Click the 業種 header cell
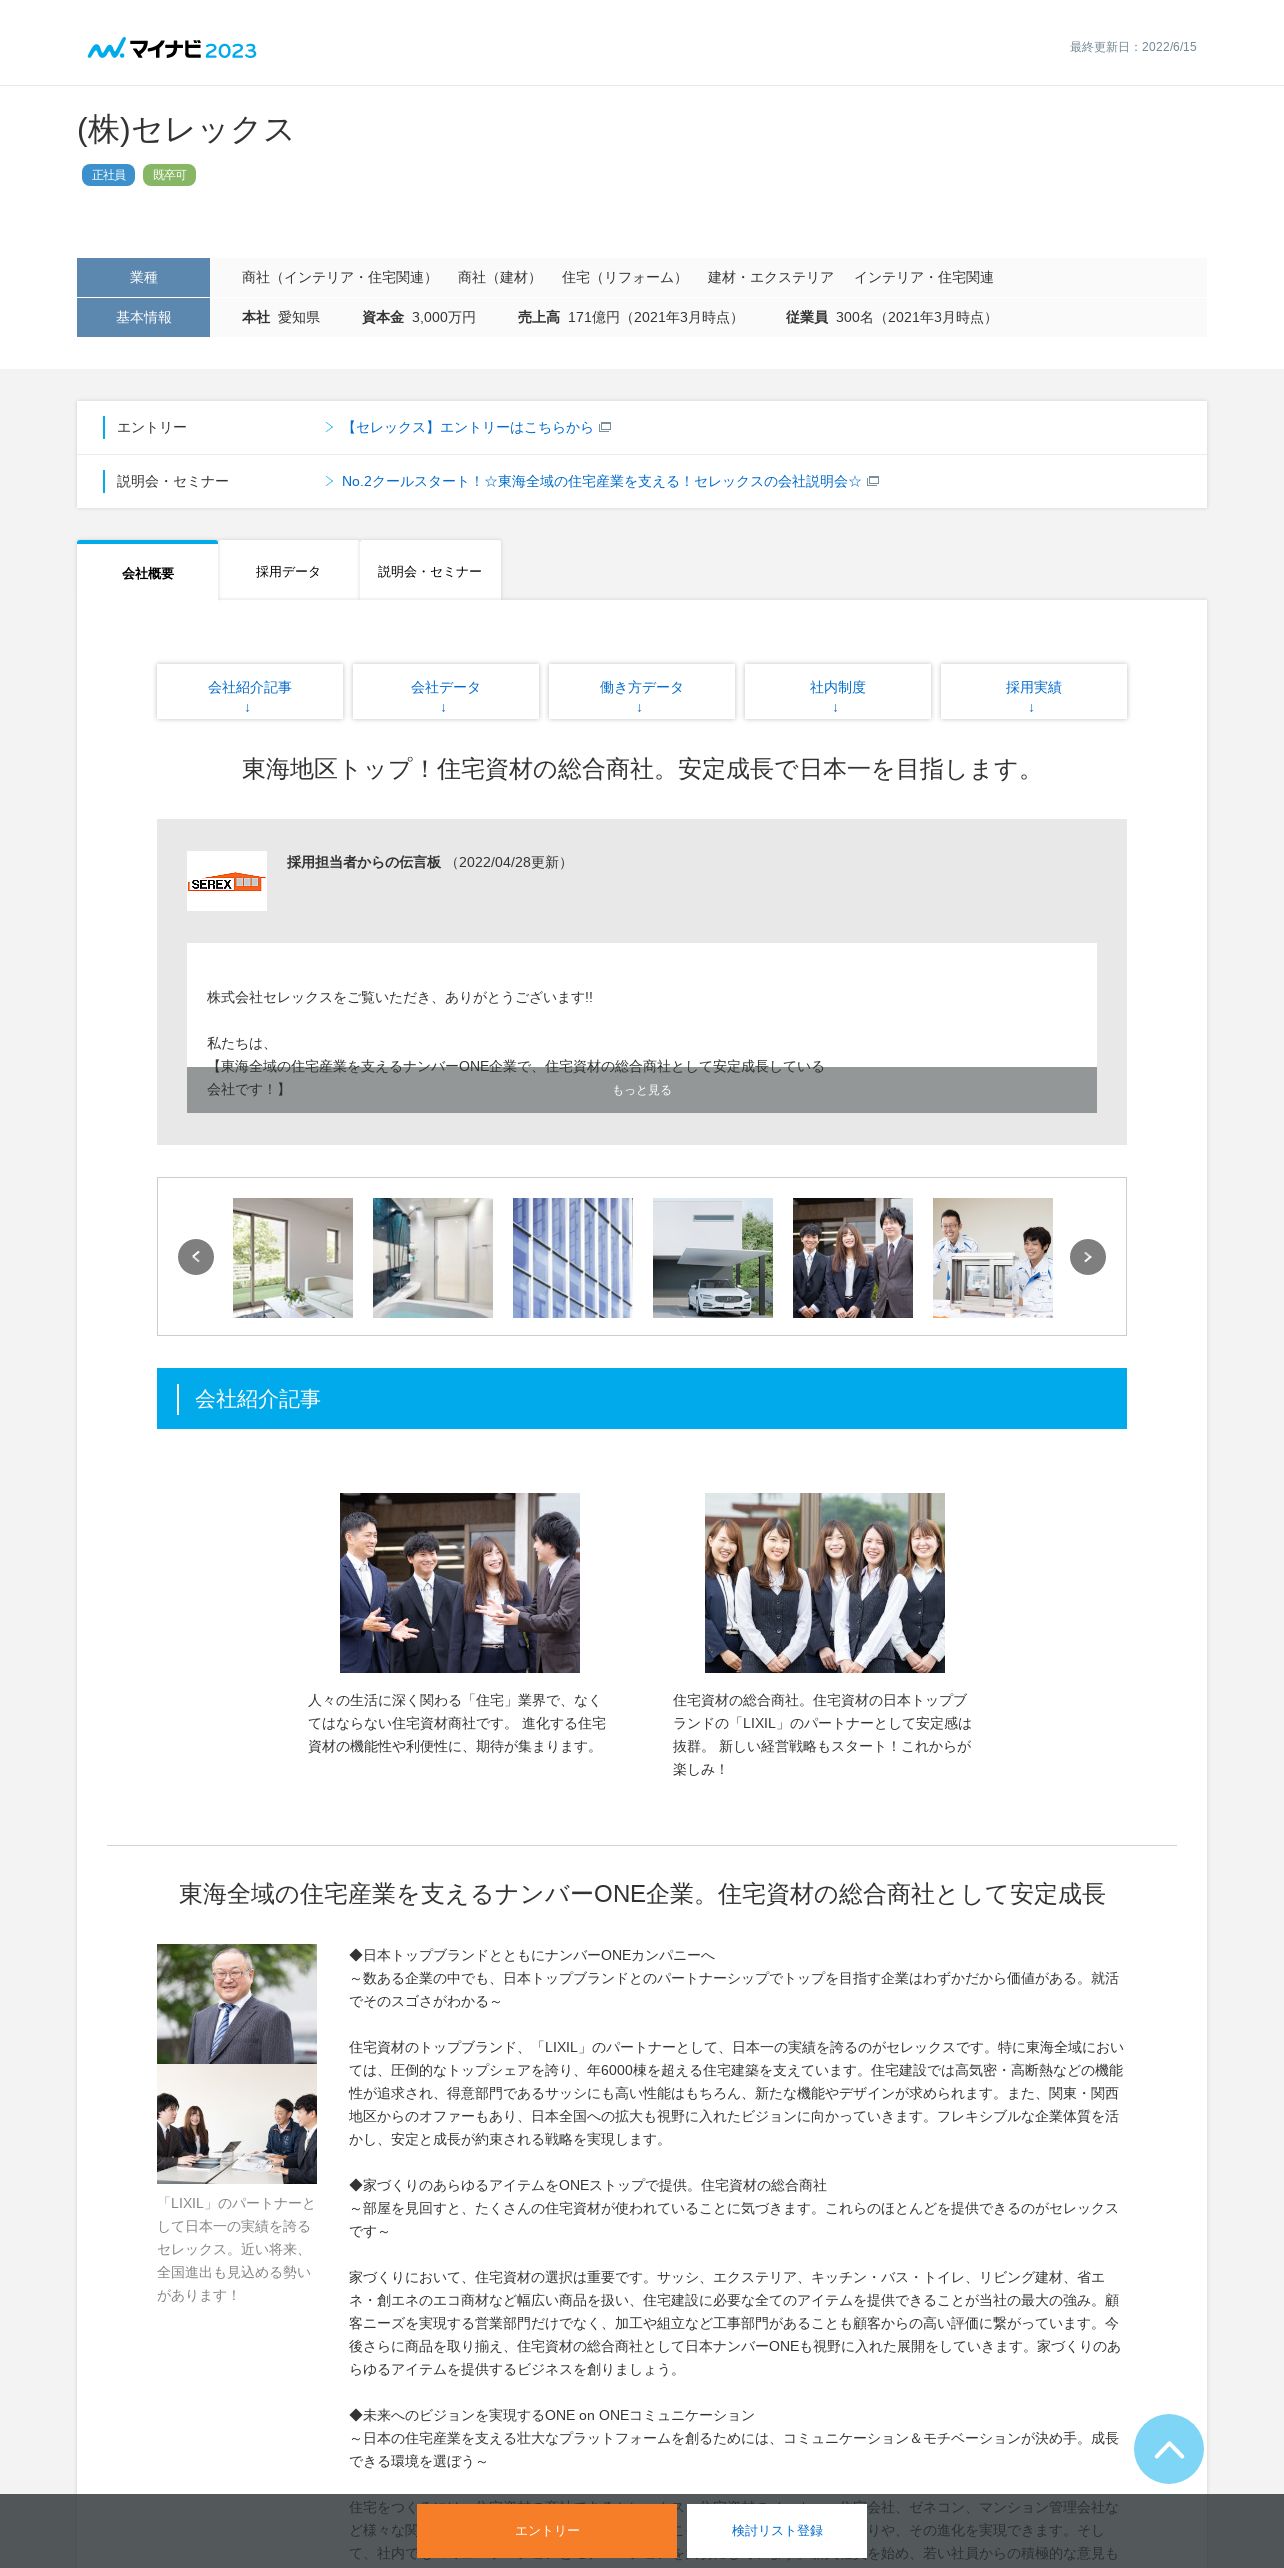Screen dimensions: 1284x2568 coord(143,277)
